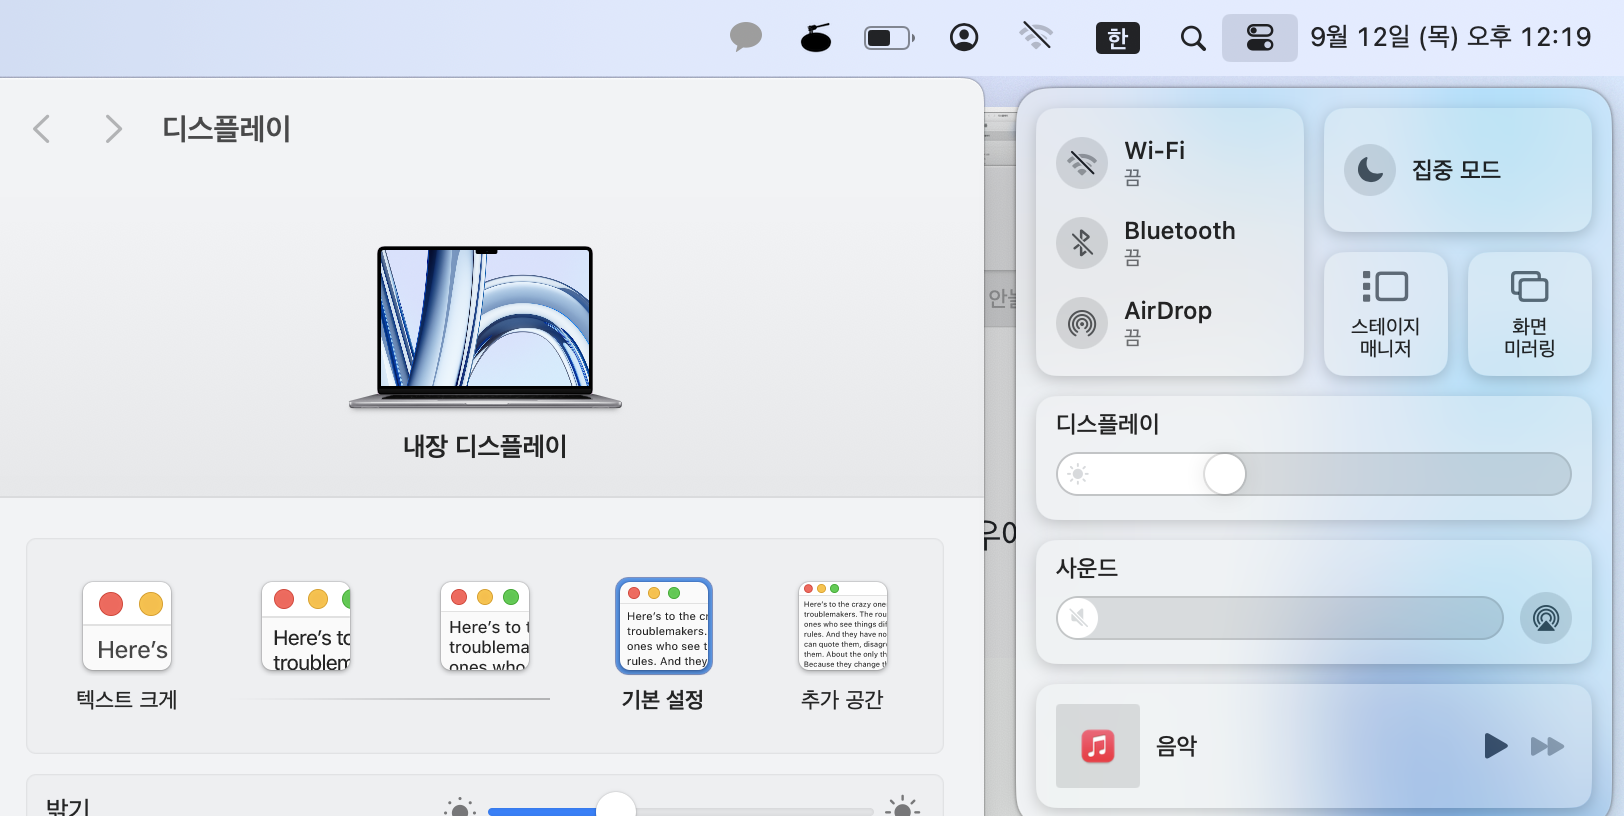The width and height of the screenshot is (1624, 816).
Task: Open Wi-Fi details by clicking its label
Action: click(1155, 151)
